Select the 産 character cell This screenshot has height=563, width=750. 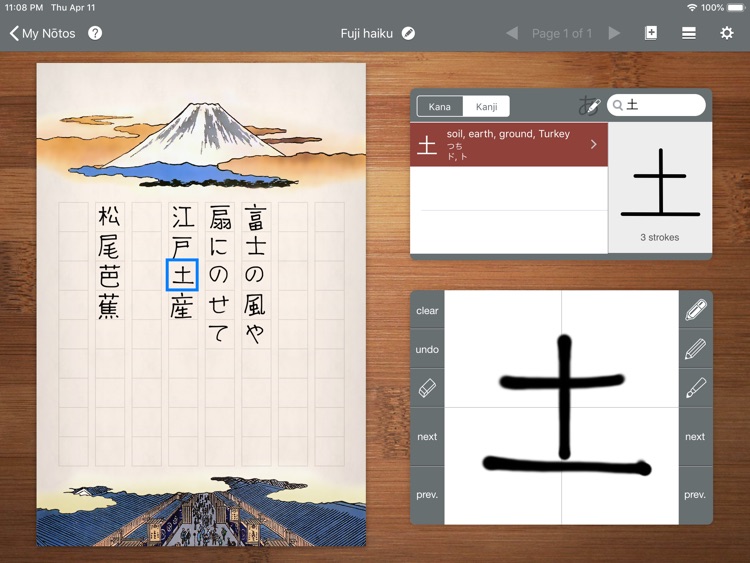tap(183, 305)
